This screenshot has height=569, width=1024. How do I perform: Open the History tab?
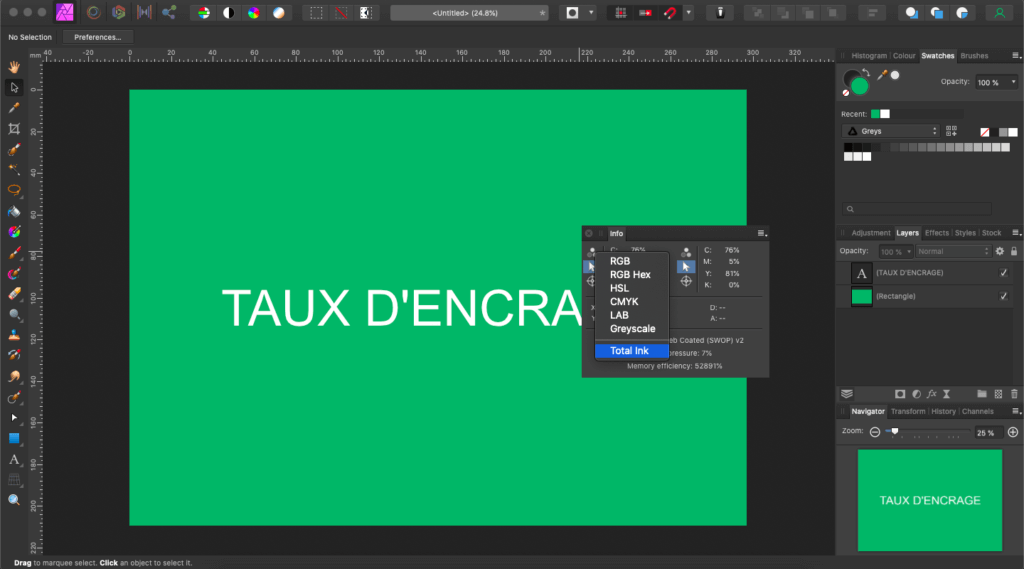(x=943, y=412)
